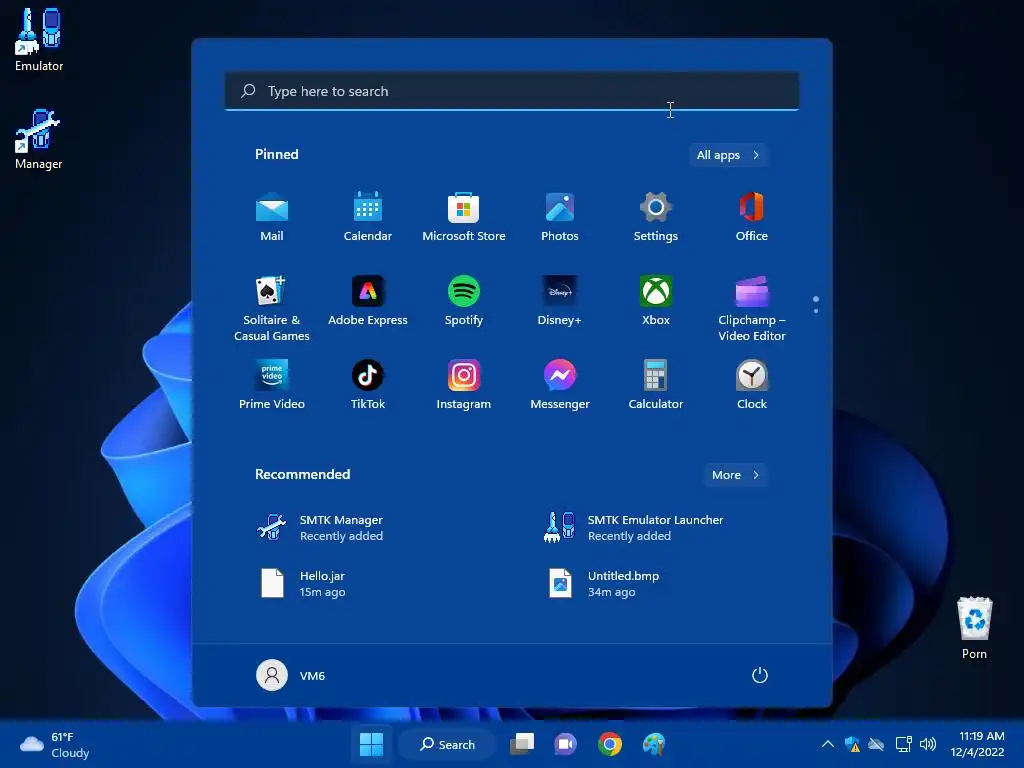Click the Windows Security tray icon

pos(852,744)
